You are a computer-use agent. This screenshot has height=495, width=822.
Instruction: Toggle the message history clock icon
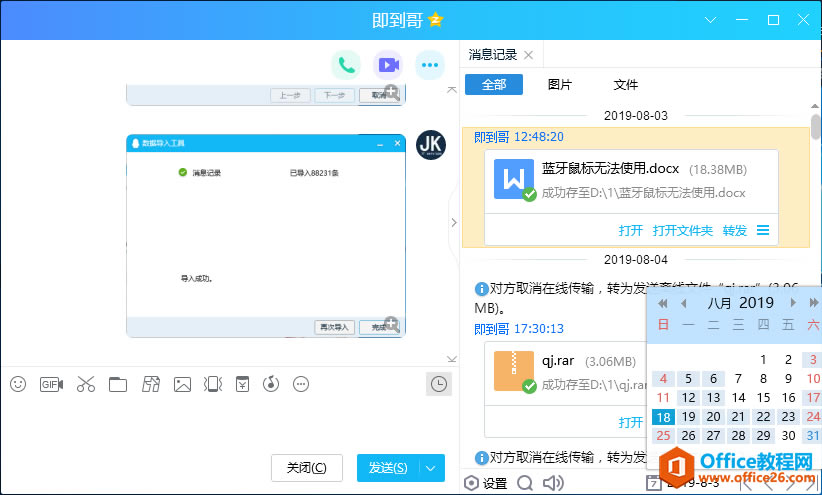point(439,384)
